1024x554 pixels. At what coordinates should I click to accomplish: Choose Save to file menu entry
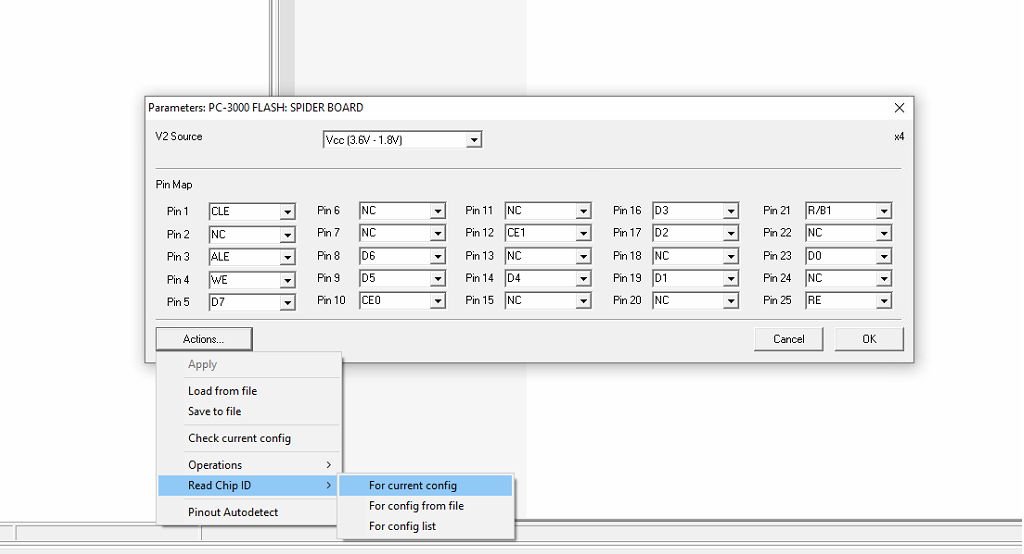214,411
